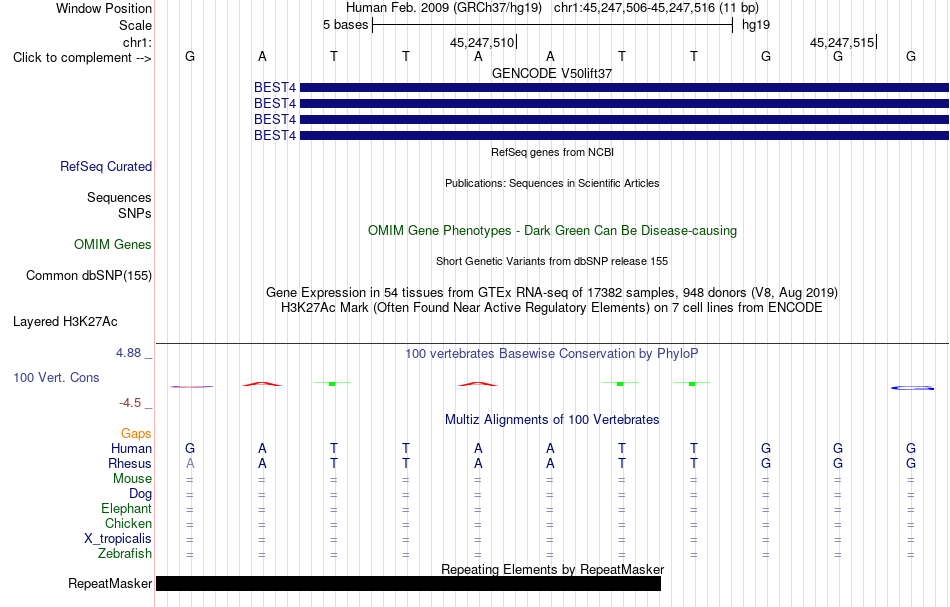Click the chr1:45,247,506-45,247,516 (11 bp) position text
Viewport: 950px width, 607px height.
pyautogui.click(x=656, y=8)
